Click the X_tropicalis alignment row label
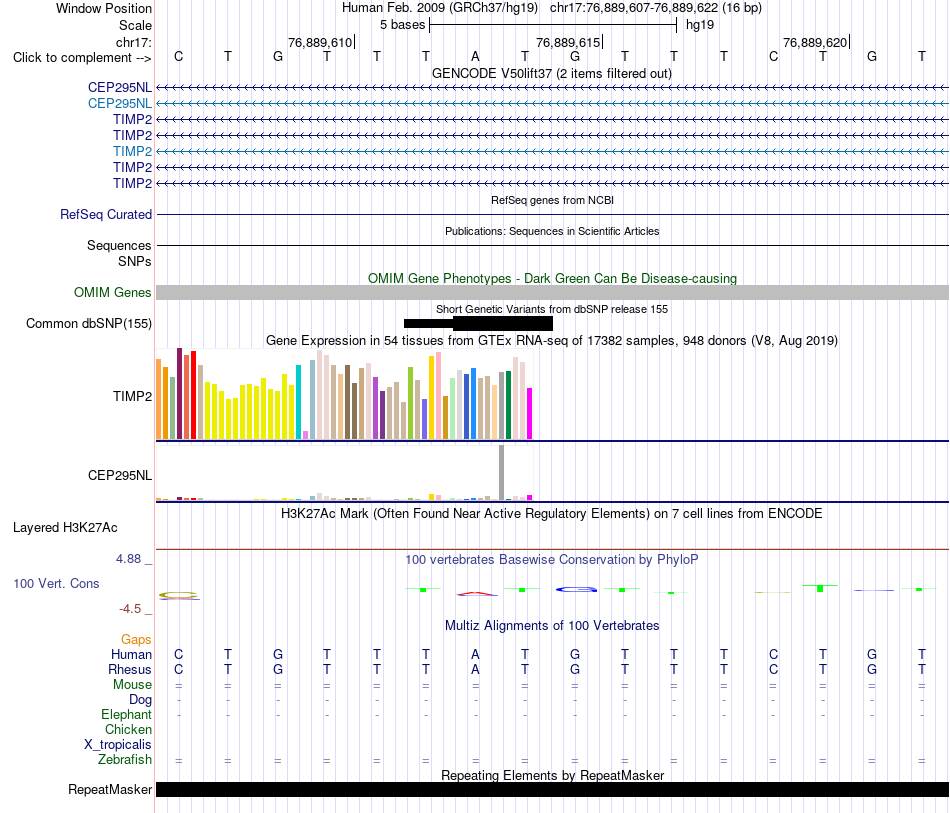Viewport: 950px width, 813px height. (x=118, y=745)
